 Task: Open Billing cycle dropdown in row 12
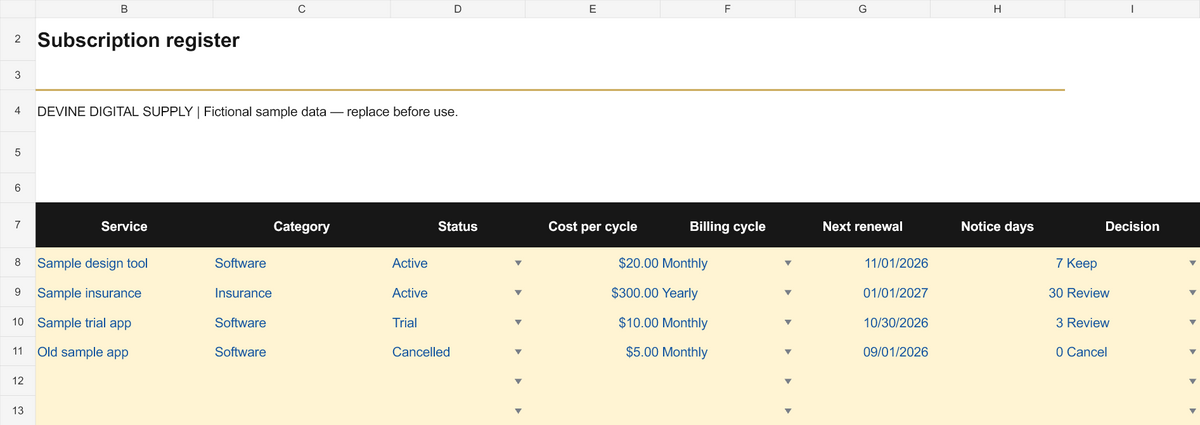[787, 382]
